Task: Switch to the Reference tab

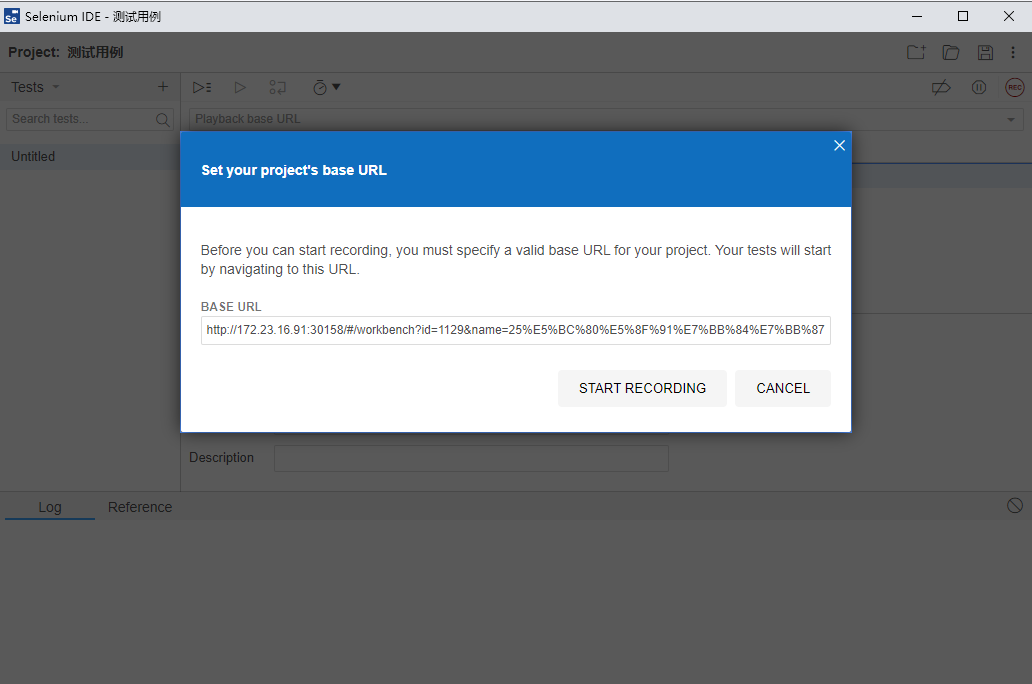Action: pos(140,507)
